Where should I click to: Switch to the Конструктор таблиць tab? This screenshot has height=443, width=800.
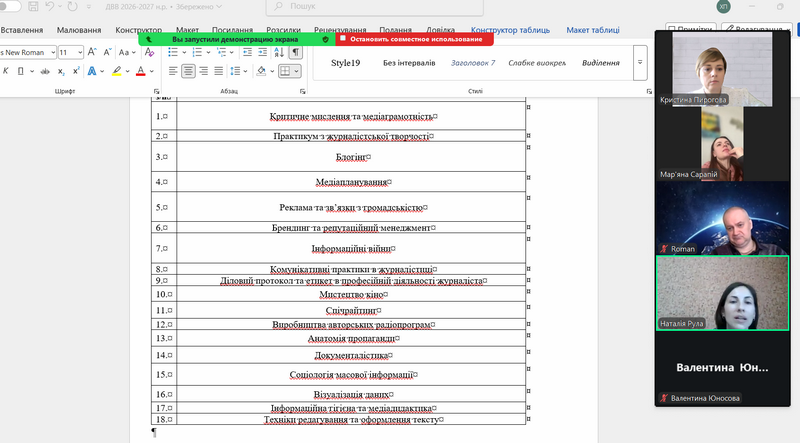(x=513, y=30)
